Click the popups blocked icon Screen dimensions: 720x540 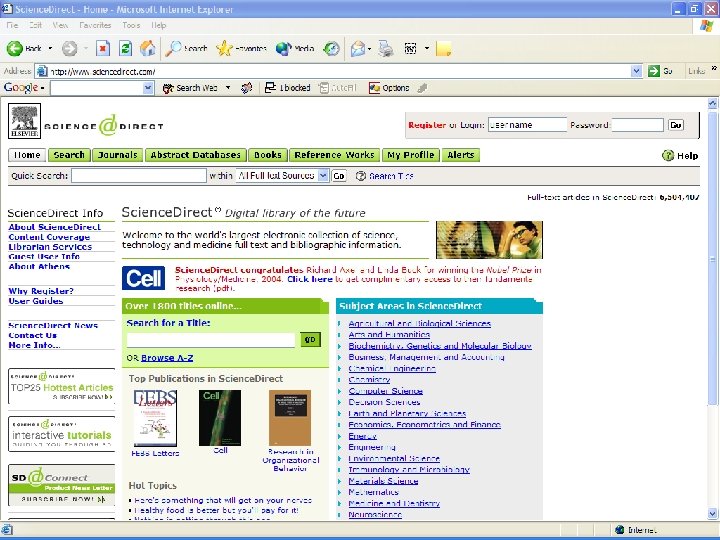pos(270,87)
